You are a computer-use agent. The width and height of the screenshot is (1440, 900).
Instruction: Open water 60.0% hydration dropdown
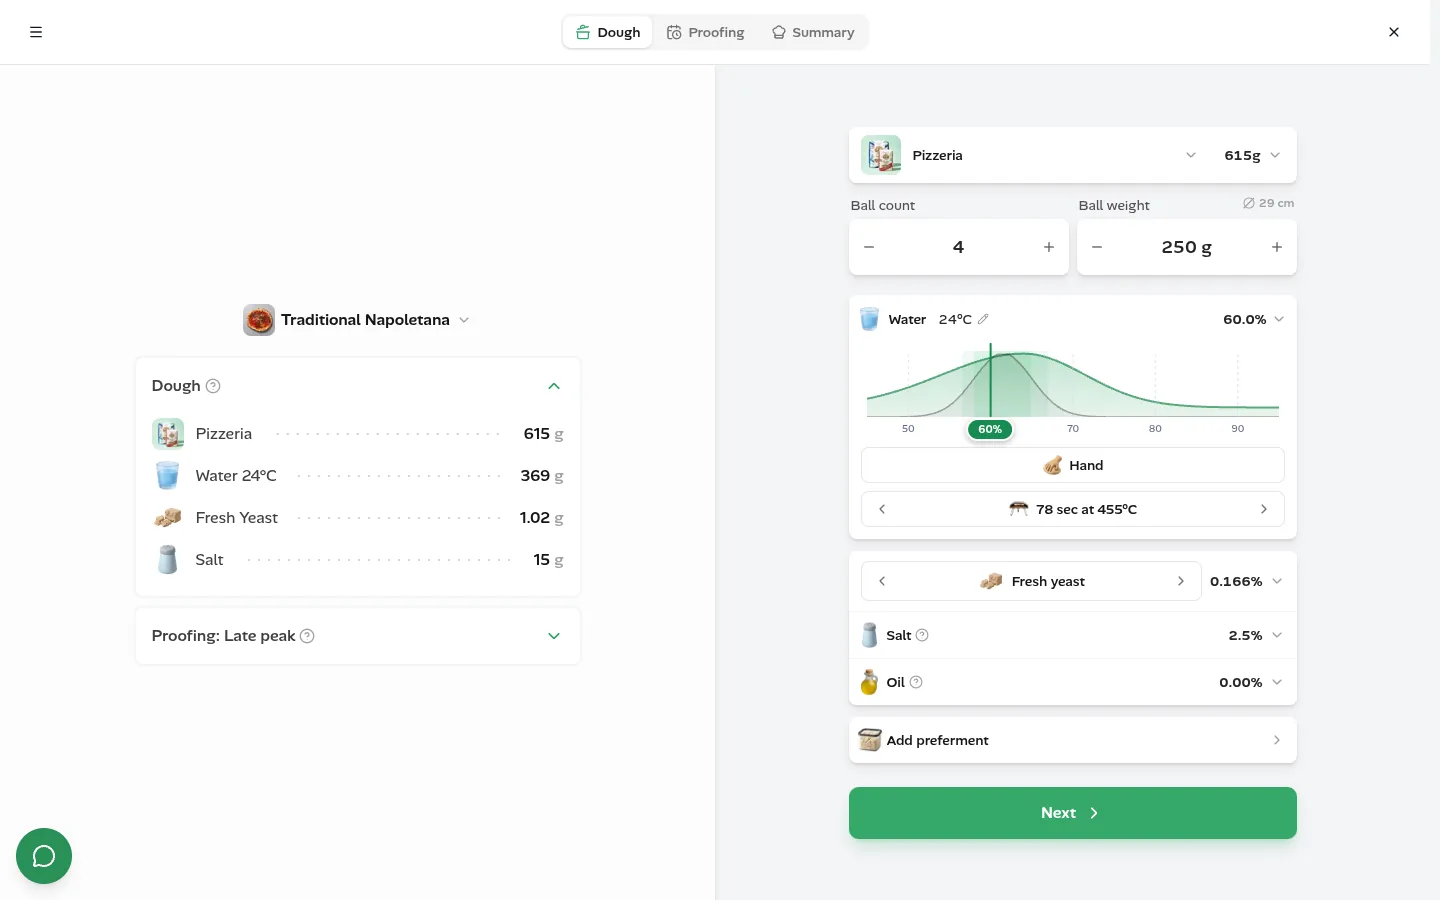(x=1253, y=319)
